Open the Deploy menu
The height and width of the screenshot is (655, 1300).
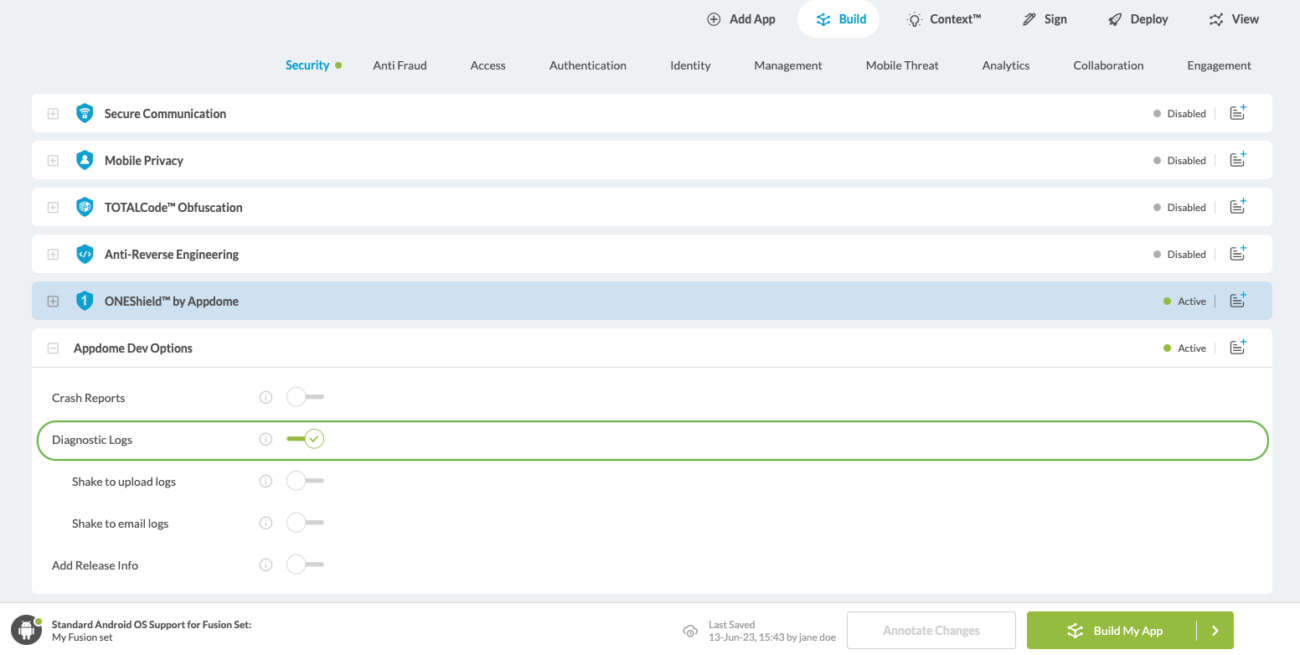[1137, 18]
